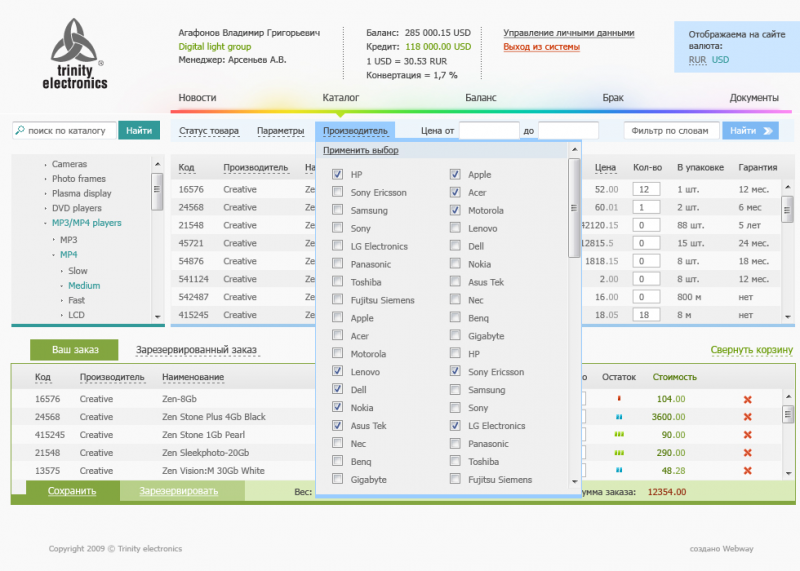
Task: Open Брак in main navigation
Action: pos(613,97)
